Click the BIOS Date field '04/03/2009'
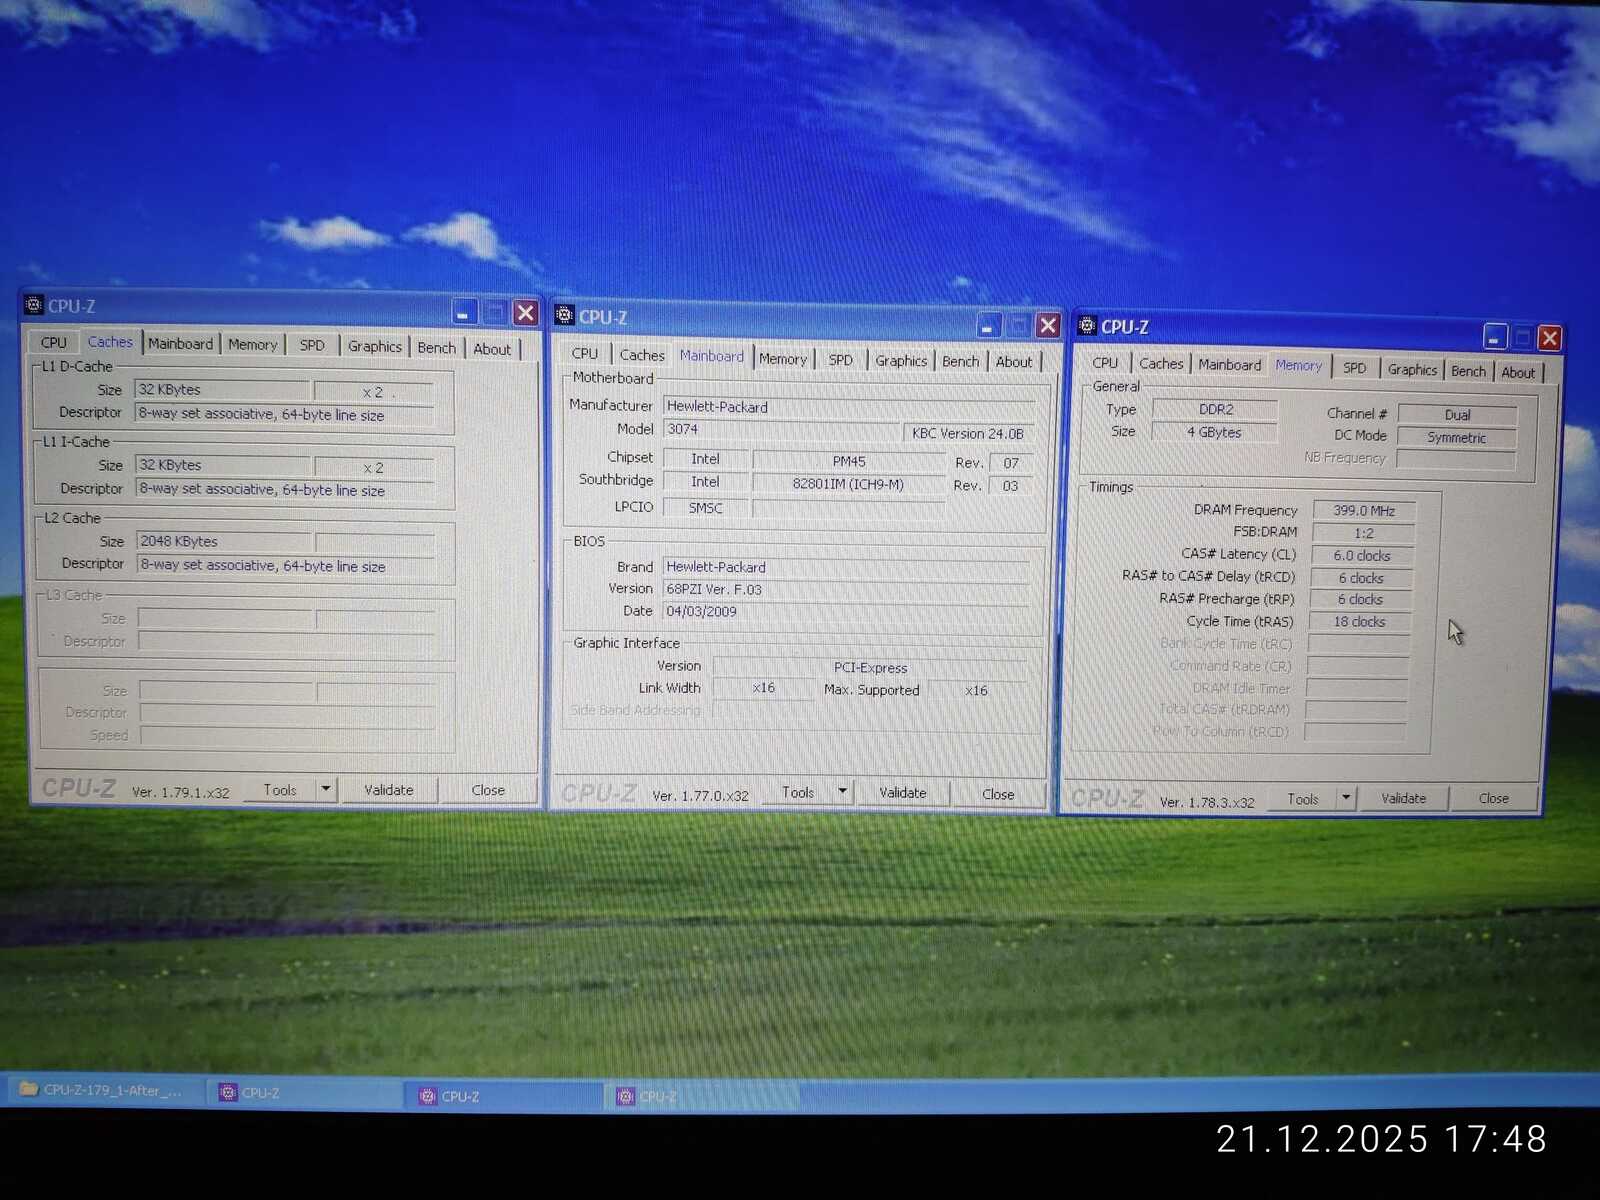The image size is (1600, 1200). click(x=845, y=611)
